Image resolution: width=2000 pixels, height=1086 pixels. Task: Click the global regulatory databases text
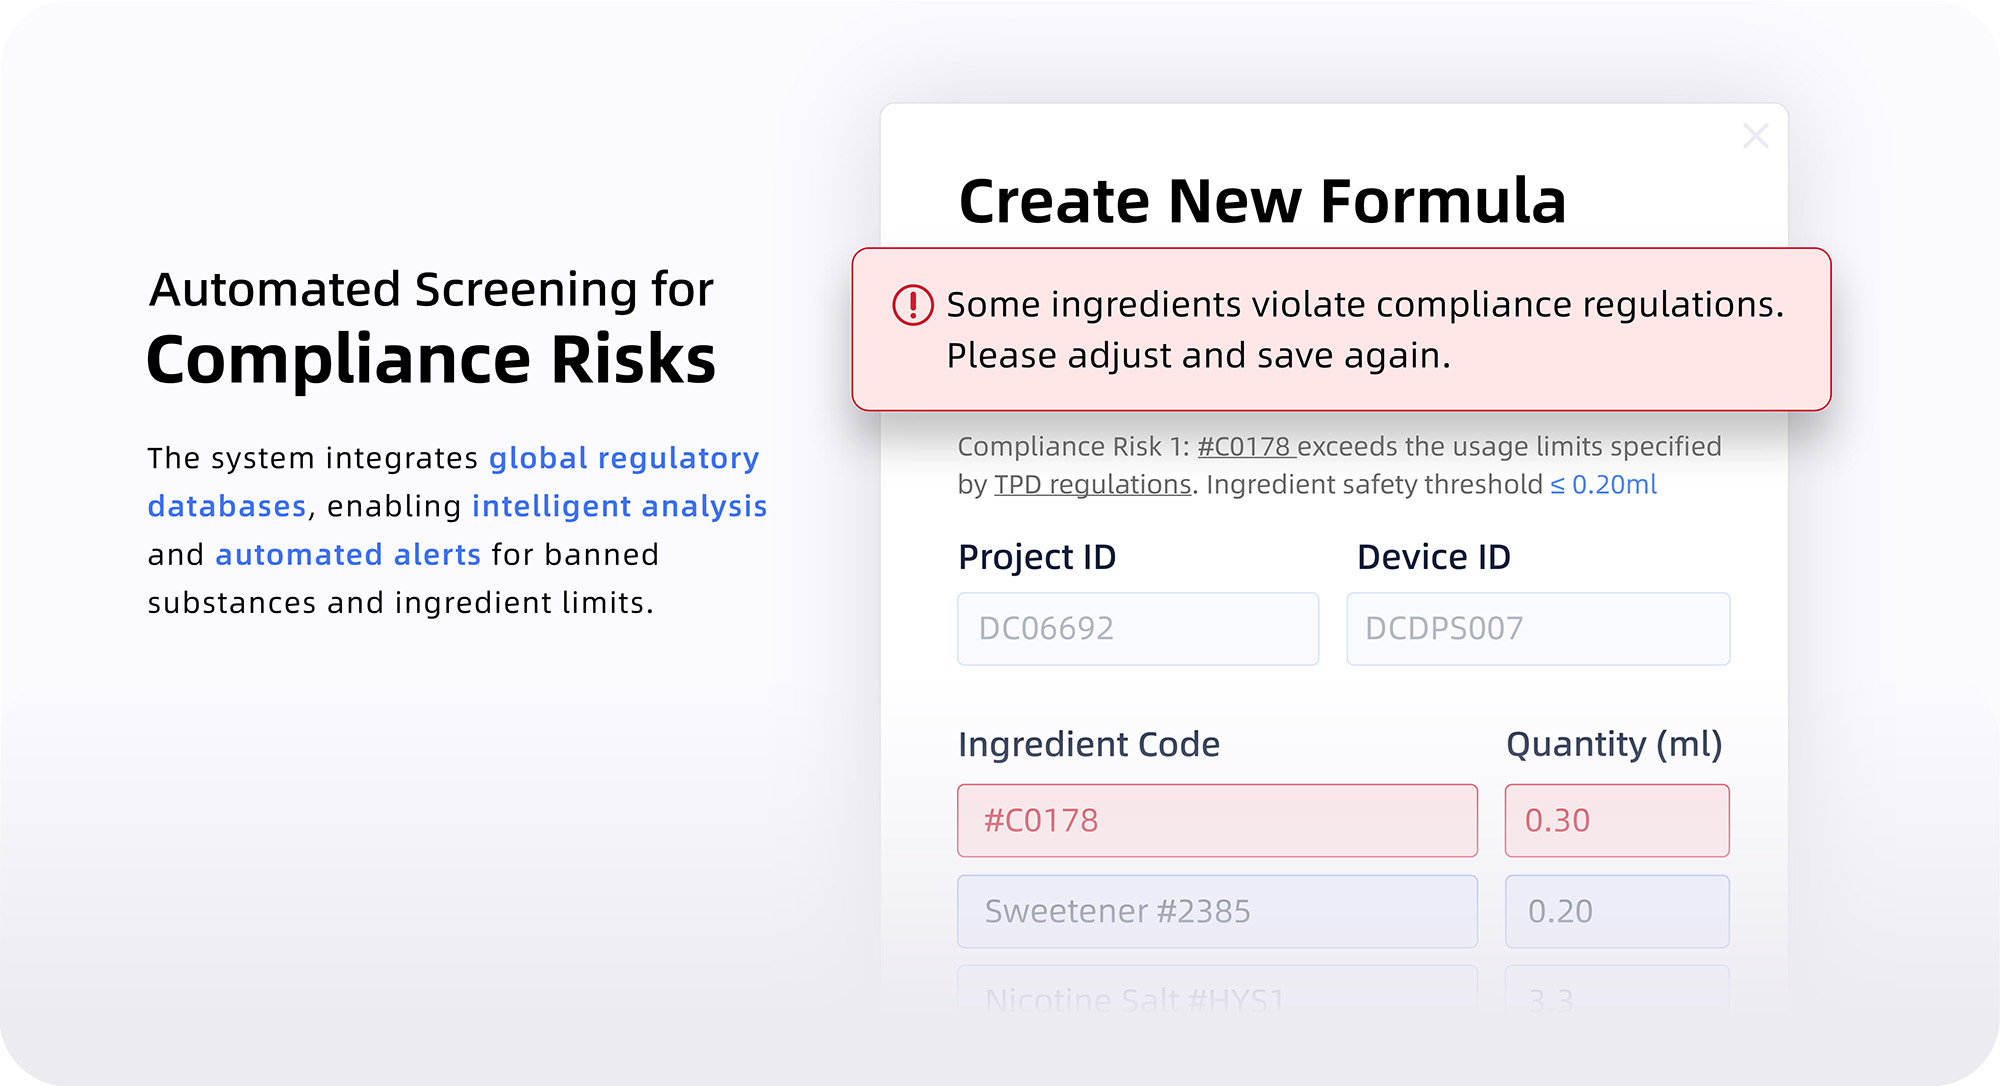point(453,482)
